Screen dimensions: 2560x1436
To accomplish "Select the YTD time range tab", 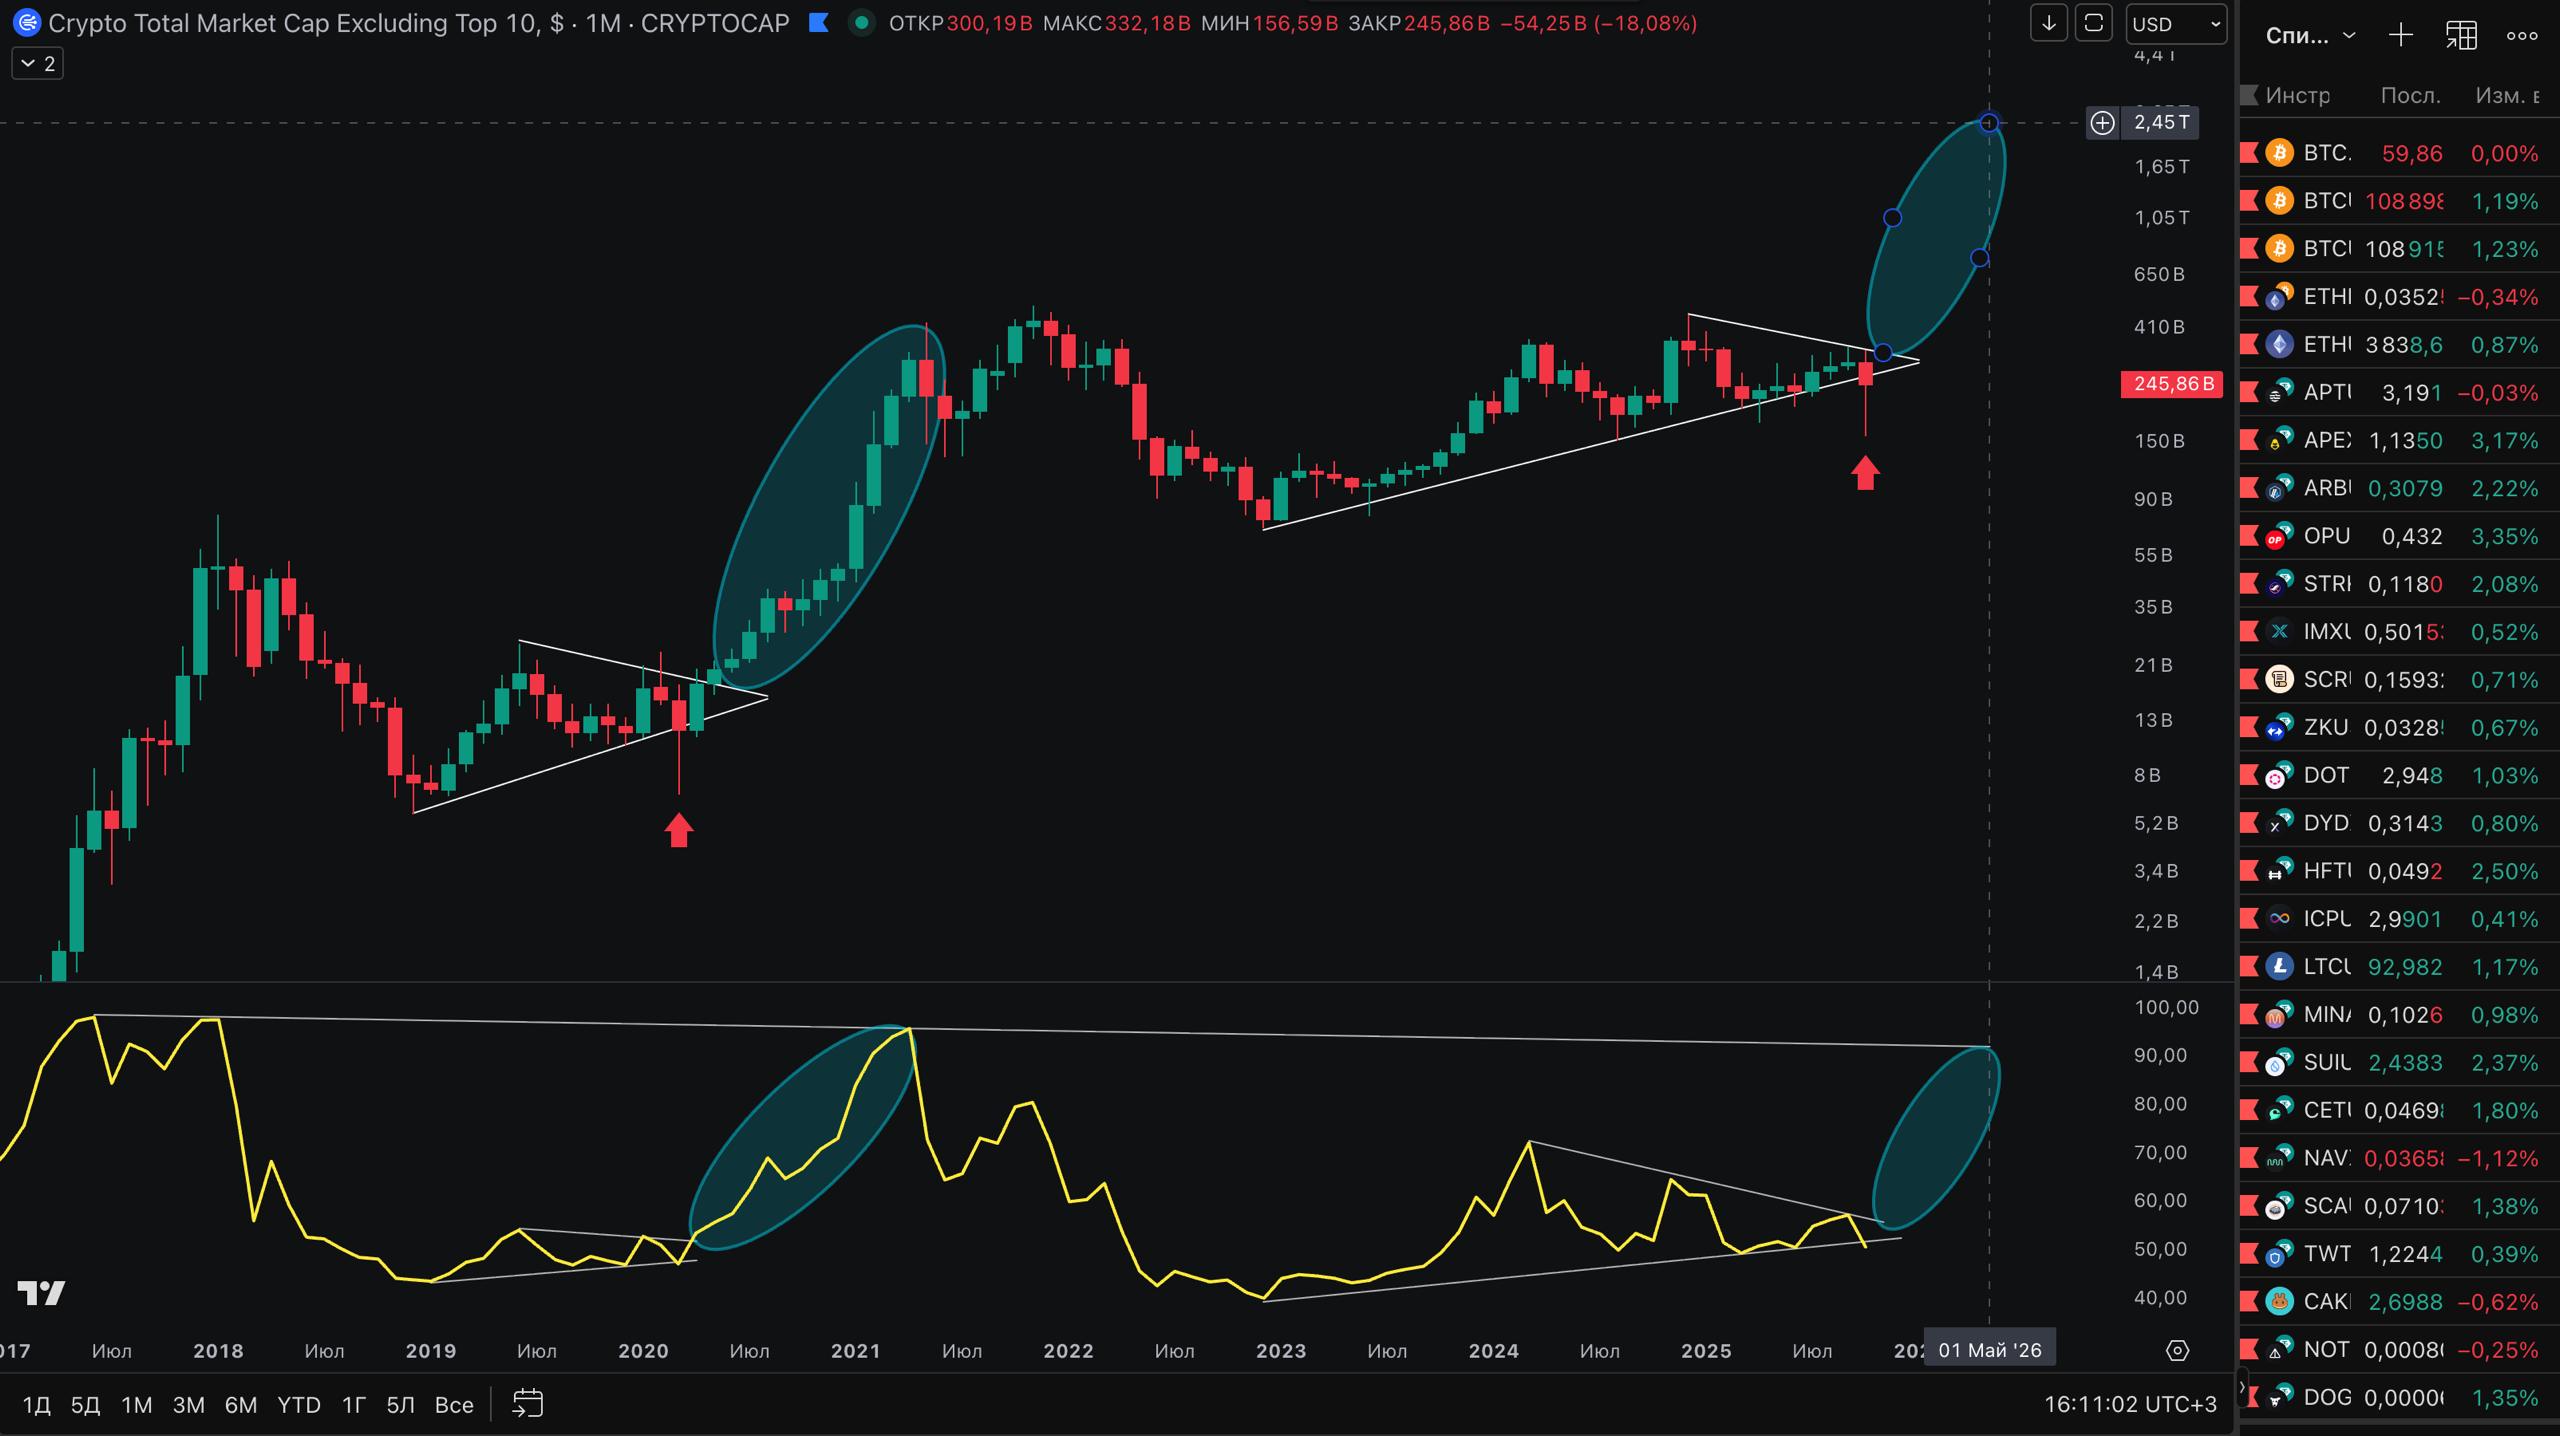I will 298,1405.
